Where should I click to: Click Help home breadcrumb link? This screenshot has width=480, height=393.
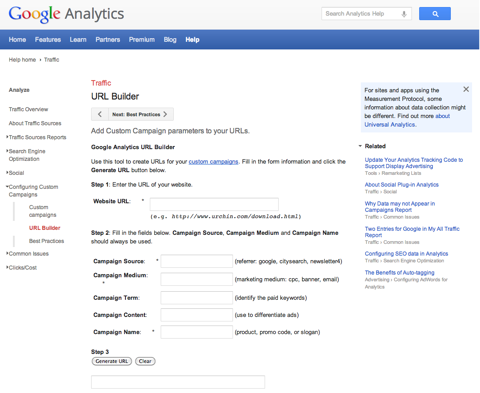(x=22, y=60)
